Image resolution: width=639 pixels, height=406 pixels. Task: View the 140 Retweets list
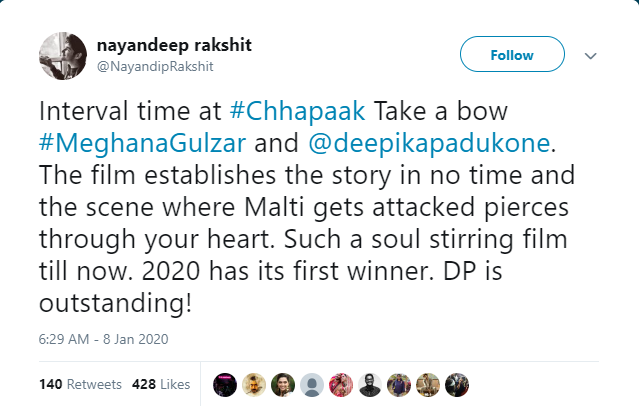click(80, 384)
